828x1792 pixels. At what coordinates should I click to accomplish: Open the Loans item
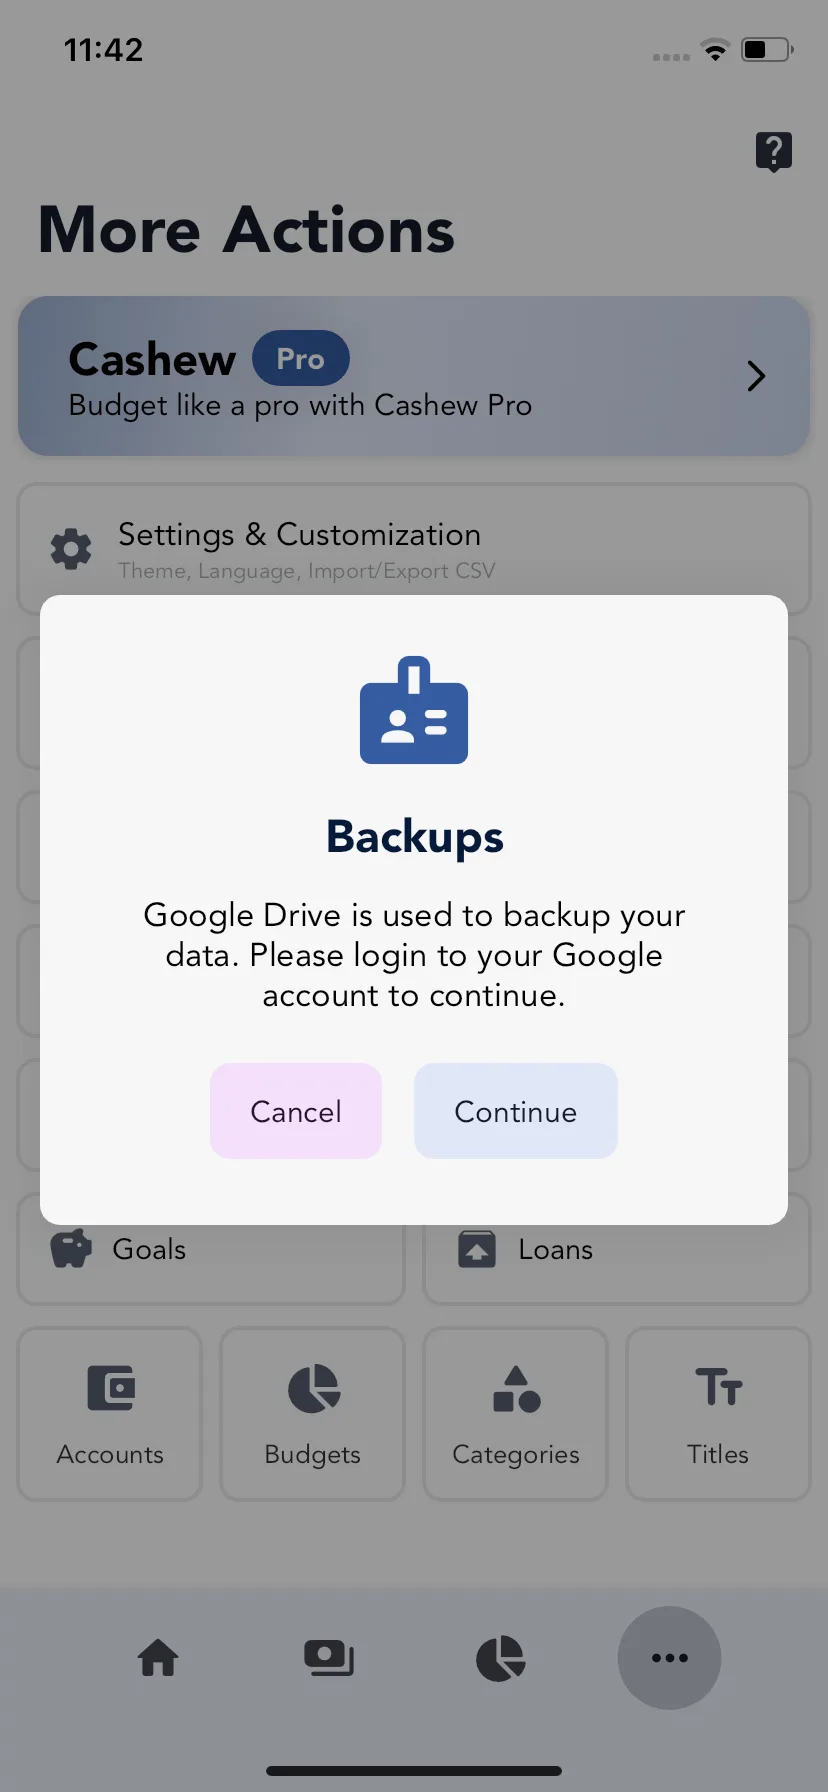tap(617, 1249)
